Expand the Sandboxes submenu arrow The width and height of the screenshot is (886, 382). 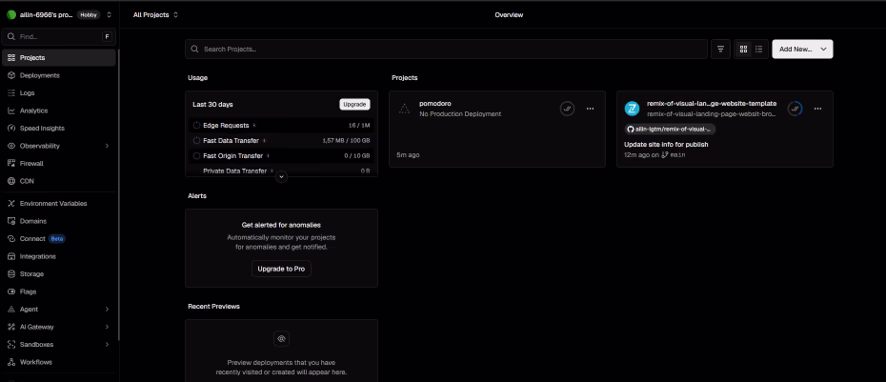click(107, 345)
